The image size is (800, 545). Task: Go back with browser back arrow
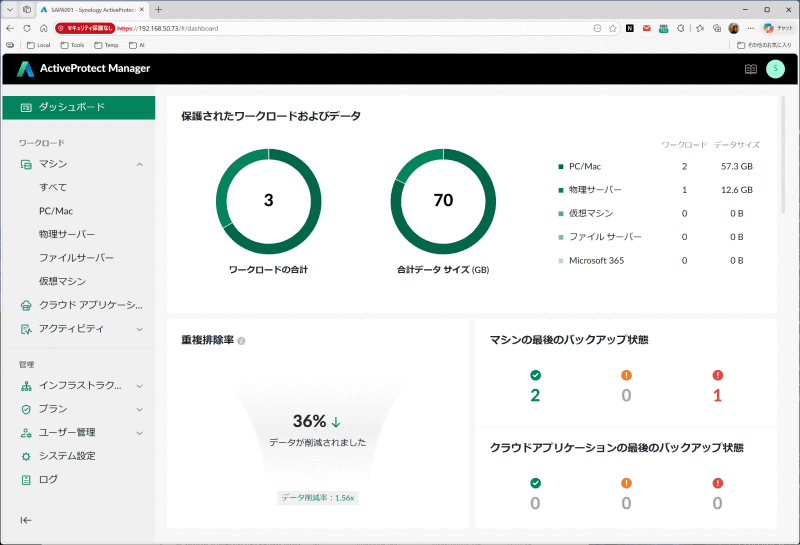(x=10, y=29)
